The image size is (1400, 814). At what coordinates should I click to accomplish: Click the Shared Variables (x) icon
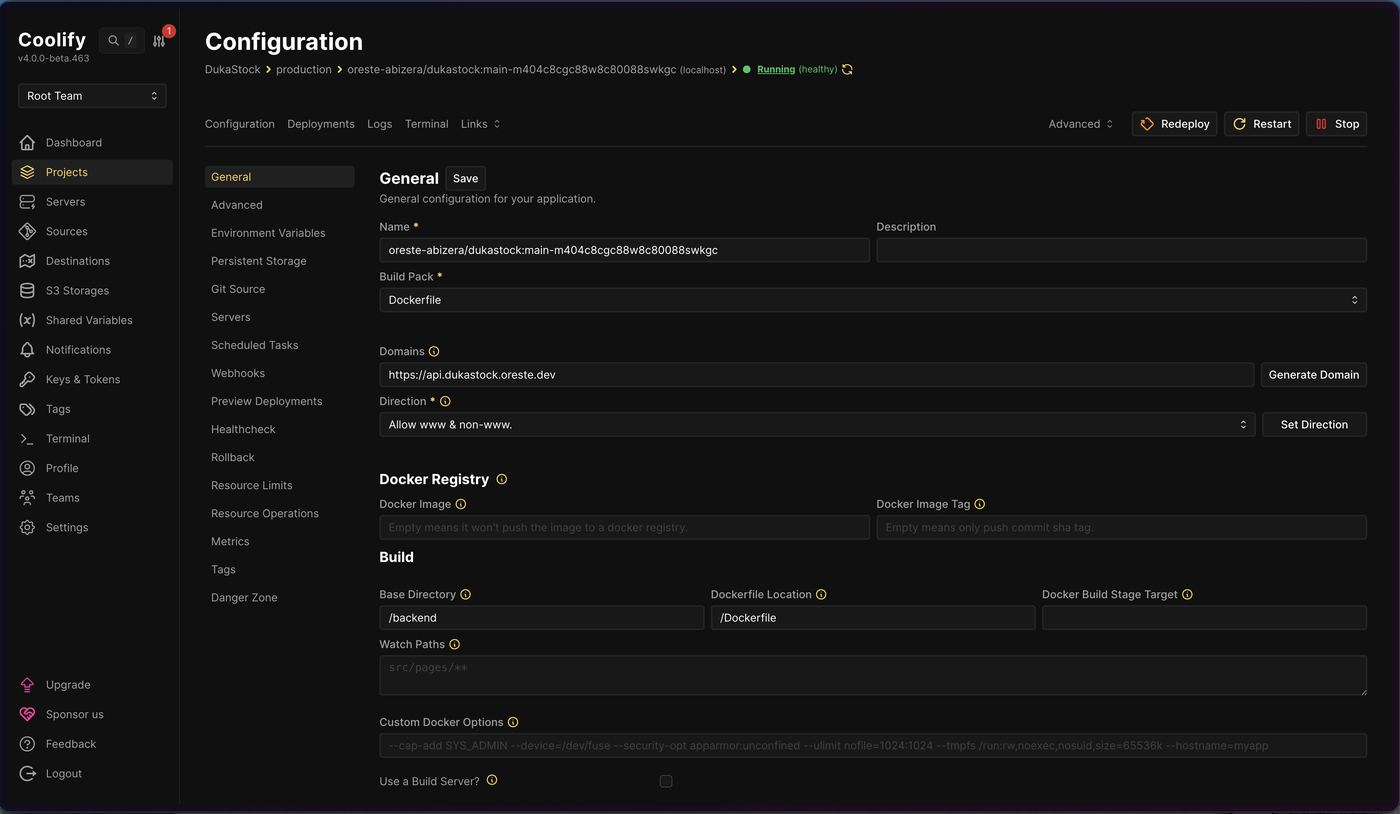(27, 320)
